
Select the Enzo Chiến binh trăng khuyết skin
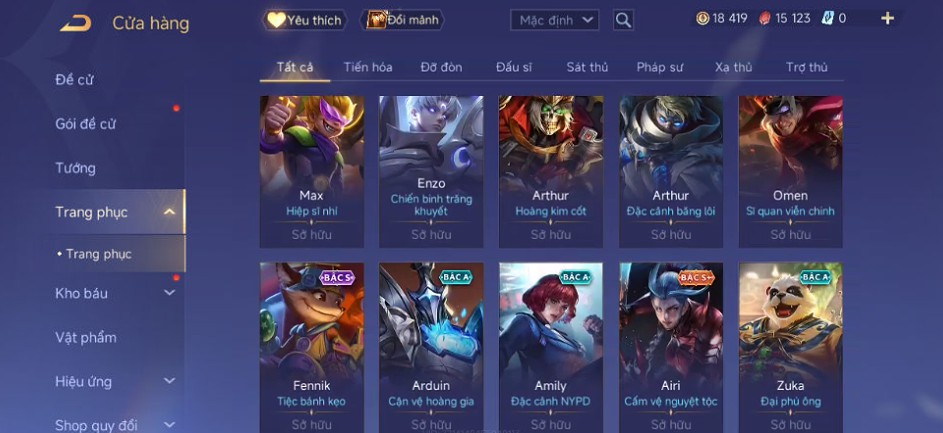click(431, 171)
